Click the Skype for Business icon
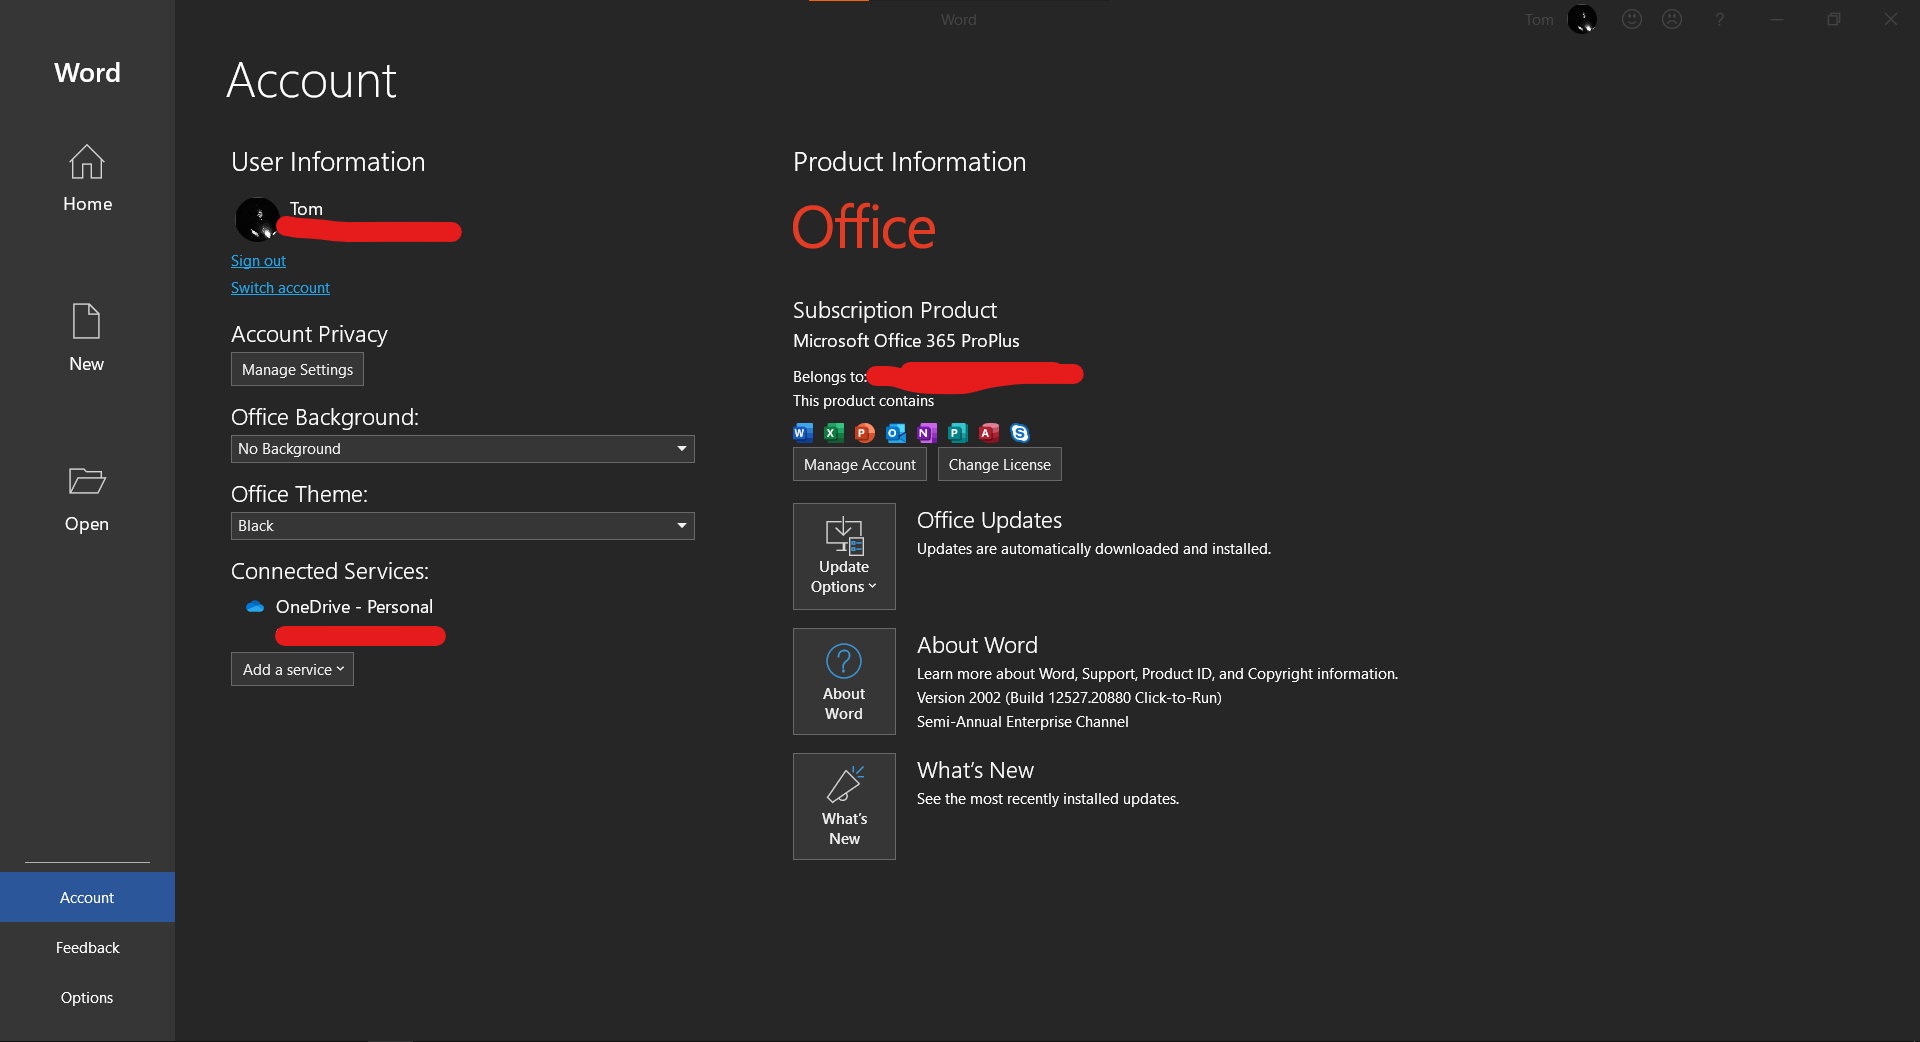Viewport: 1920px width, 1042px height. tap(1020, 433)
